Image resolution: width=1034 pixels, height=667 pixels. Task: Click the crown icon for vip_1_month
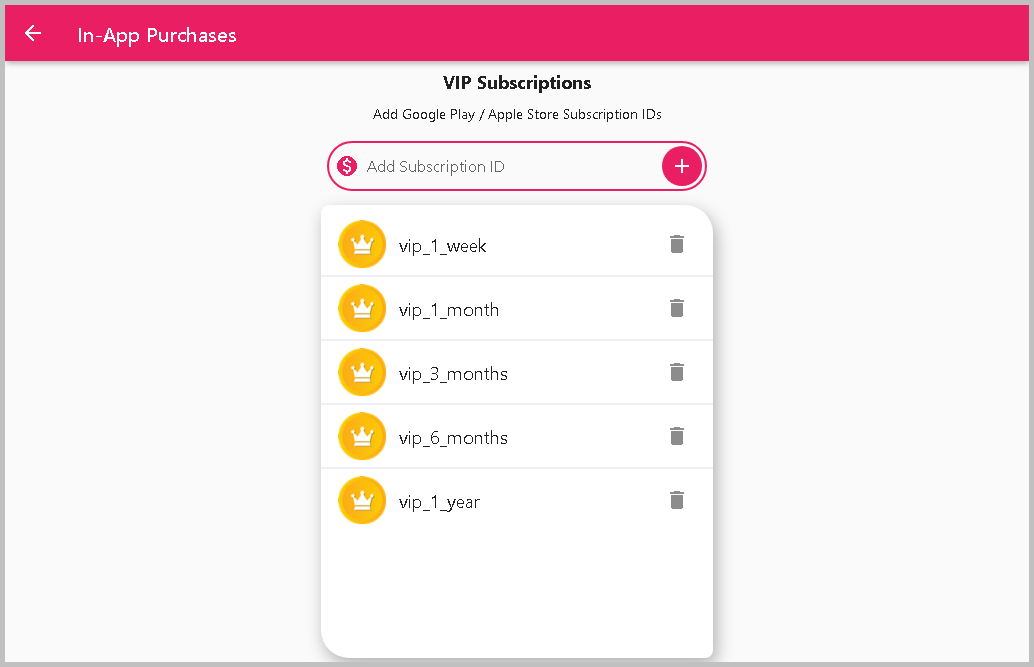362,309
